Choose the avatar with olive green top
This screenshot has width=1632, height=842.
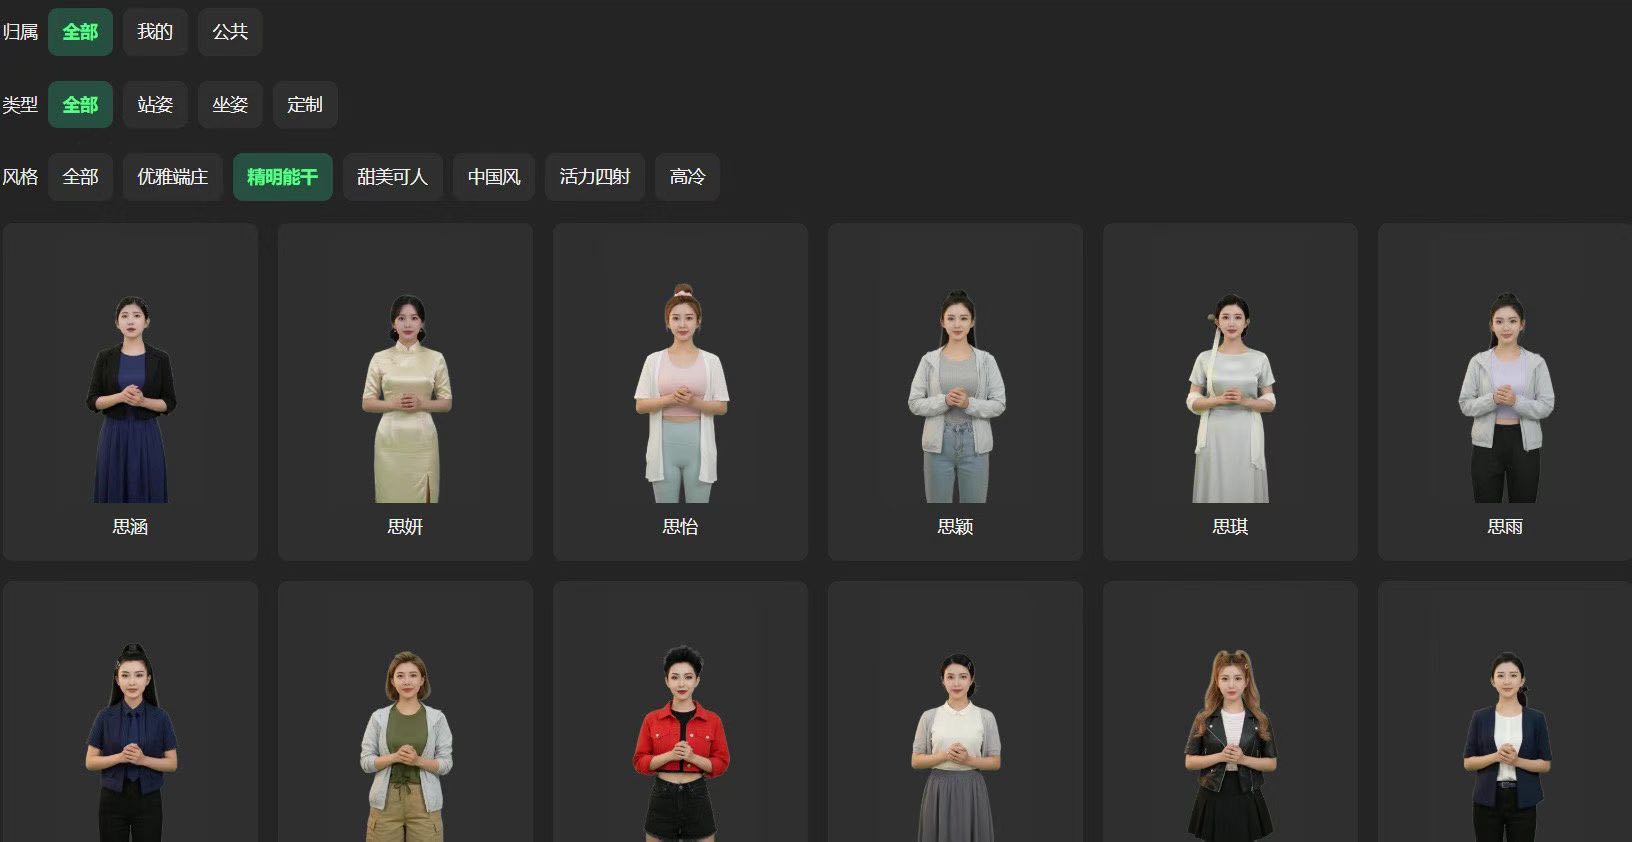point(405,740)
